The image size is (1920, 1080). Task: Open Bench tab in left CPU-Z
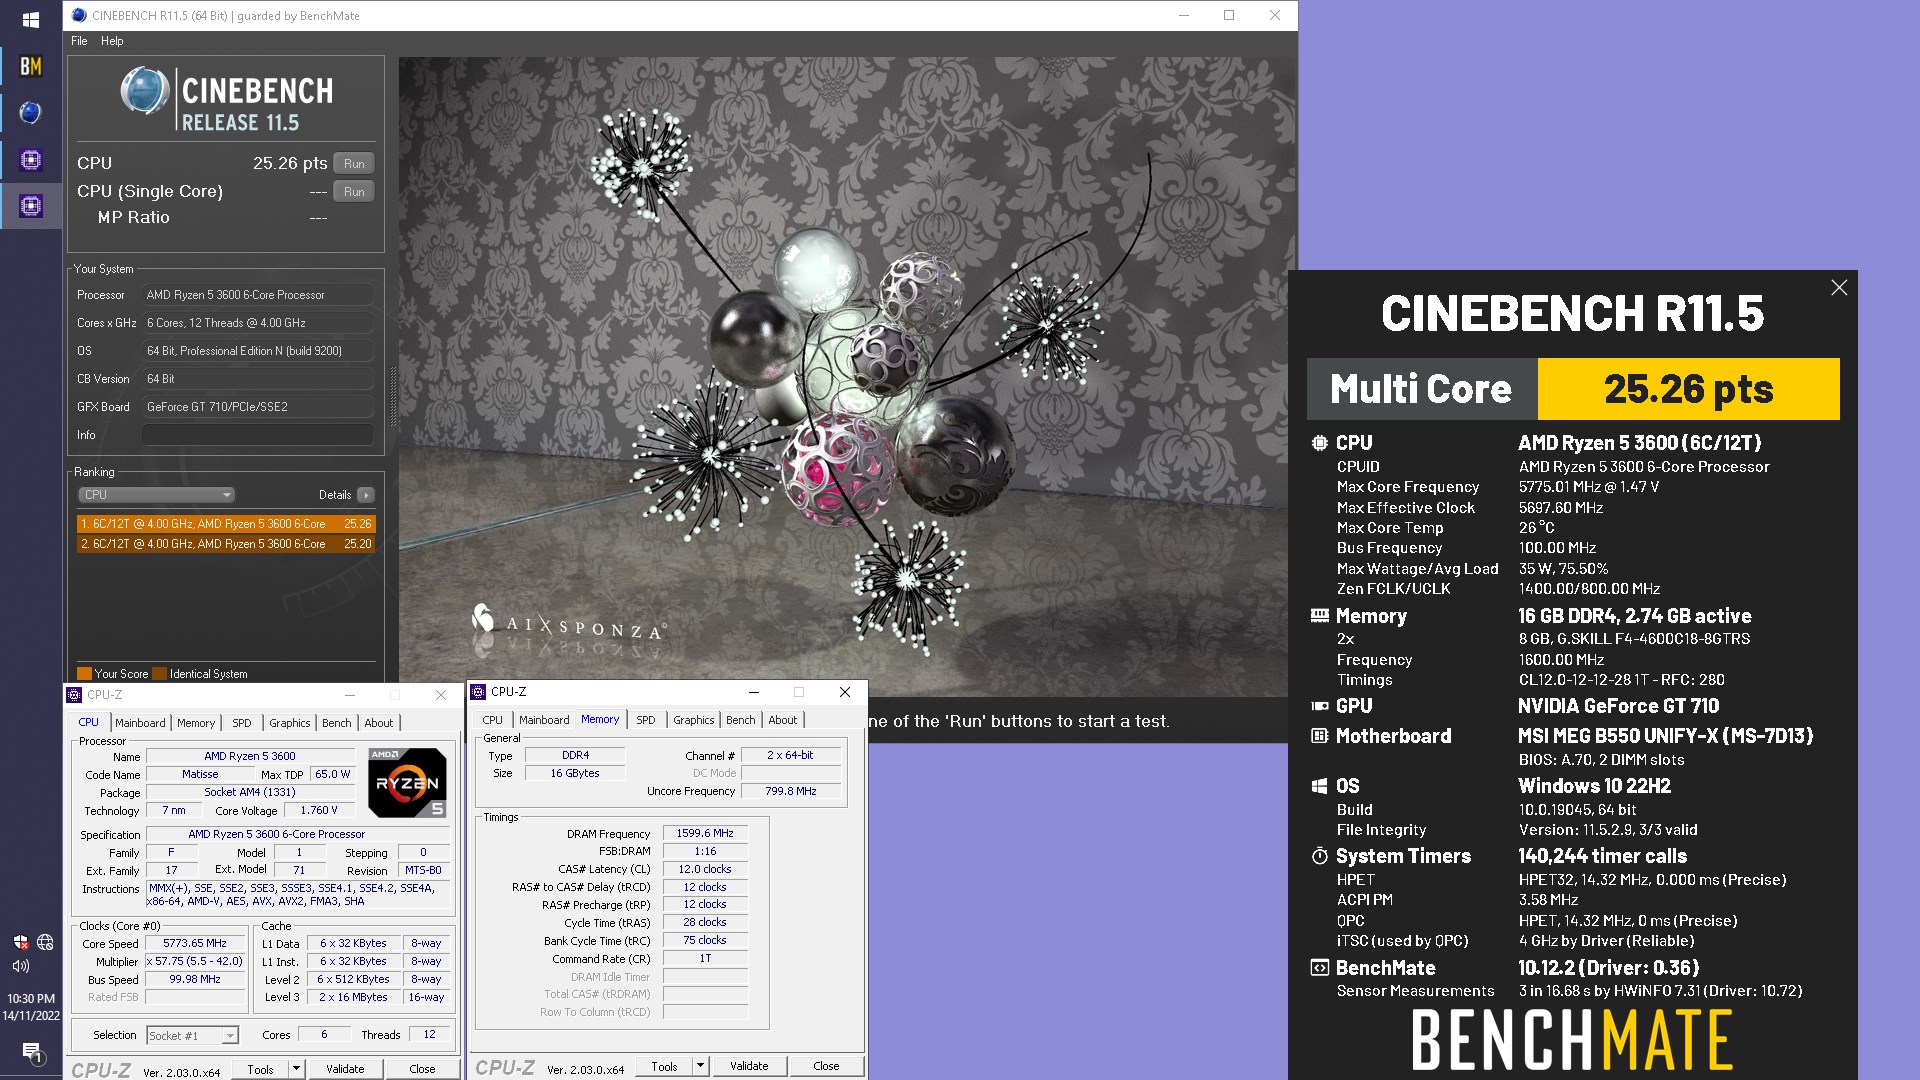coord(337,723)
